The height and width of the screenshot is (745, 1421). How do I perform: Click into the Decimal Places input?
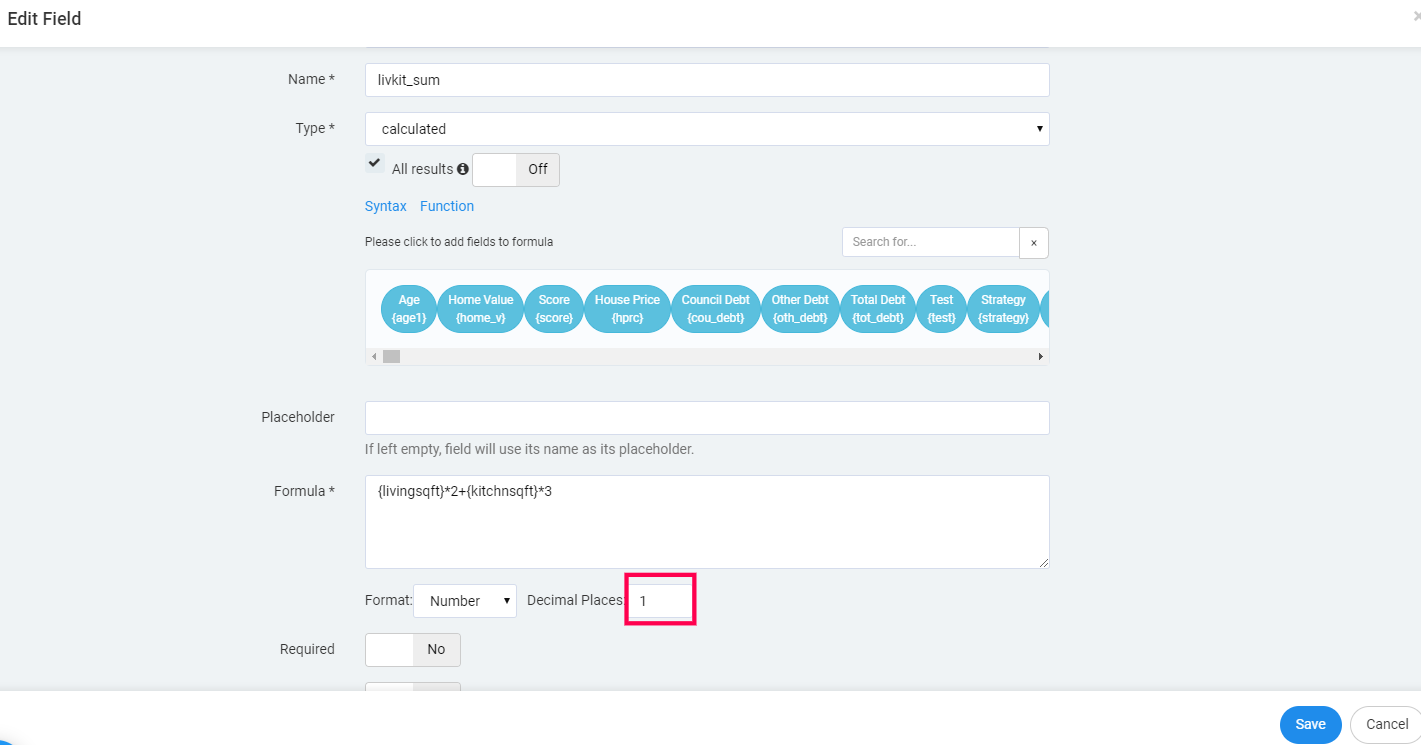(660, 601)
